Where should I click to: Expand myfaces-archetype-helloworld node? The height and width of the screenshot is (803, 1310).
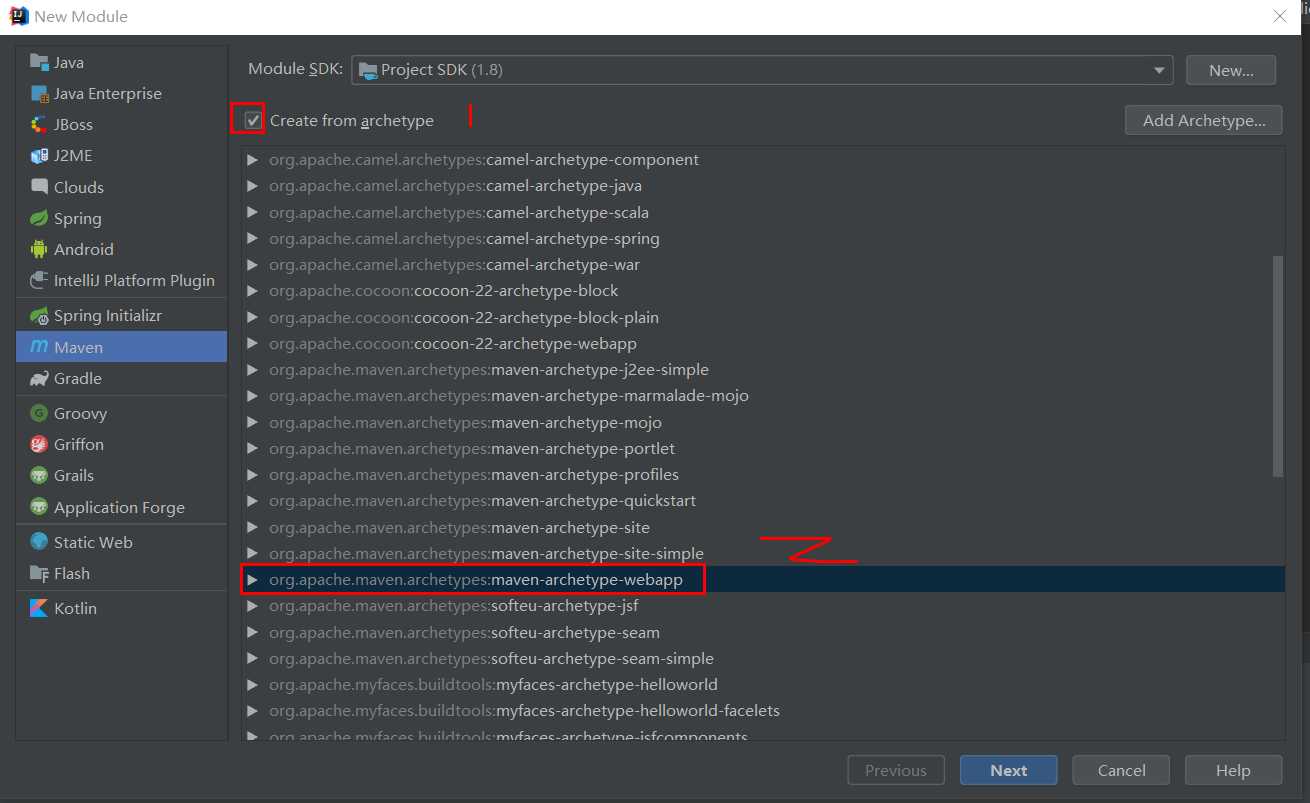253,685
